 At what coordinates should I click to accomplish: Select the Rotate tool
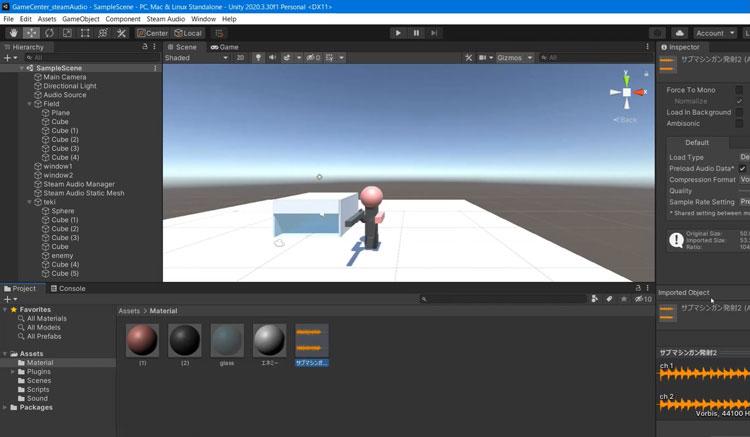tap(49, 33)
